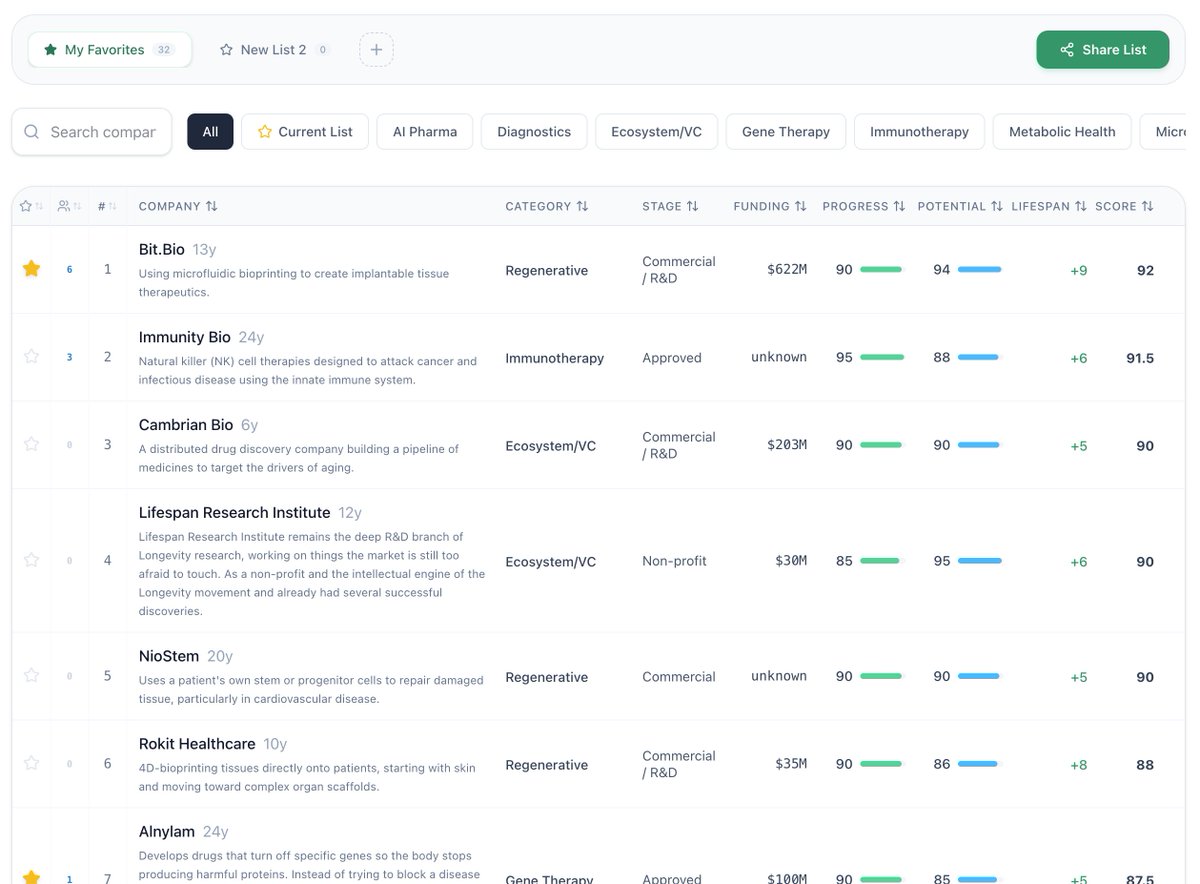The image size is (1200, 884).
Task: Focus the Search companies input field
Action: [x=92, y=132]
